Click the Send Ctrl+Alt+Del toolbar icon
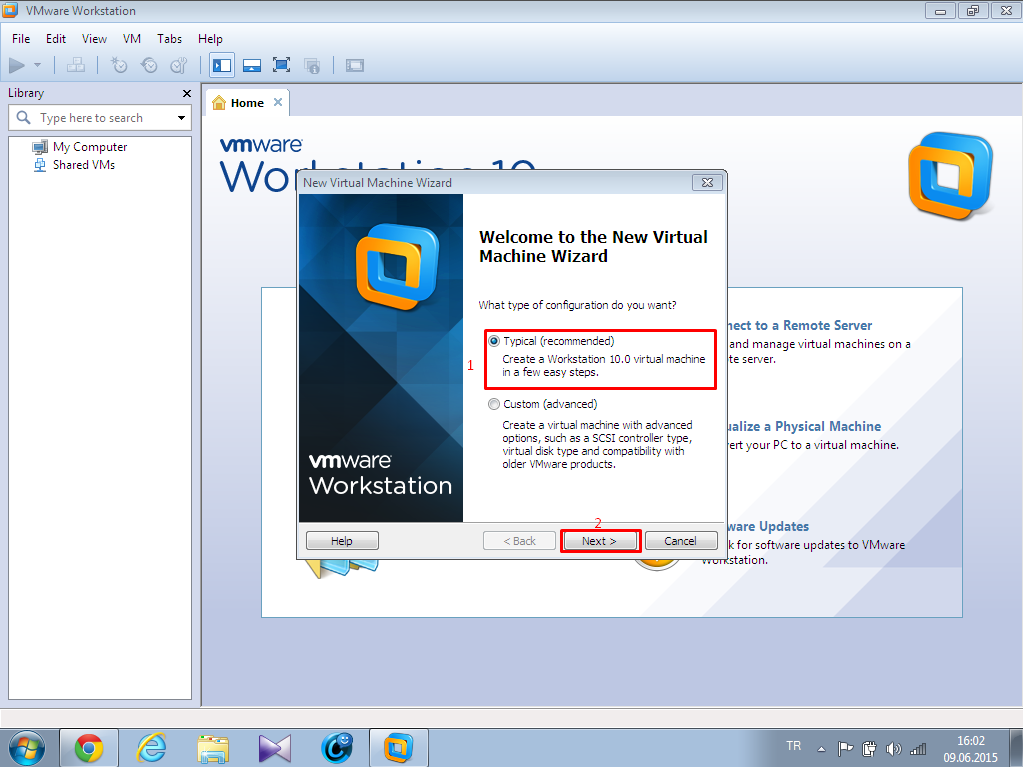 coord(76,65)
